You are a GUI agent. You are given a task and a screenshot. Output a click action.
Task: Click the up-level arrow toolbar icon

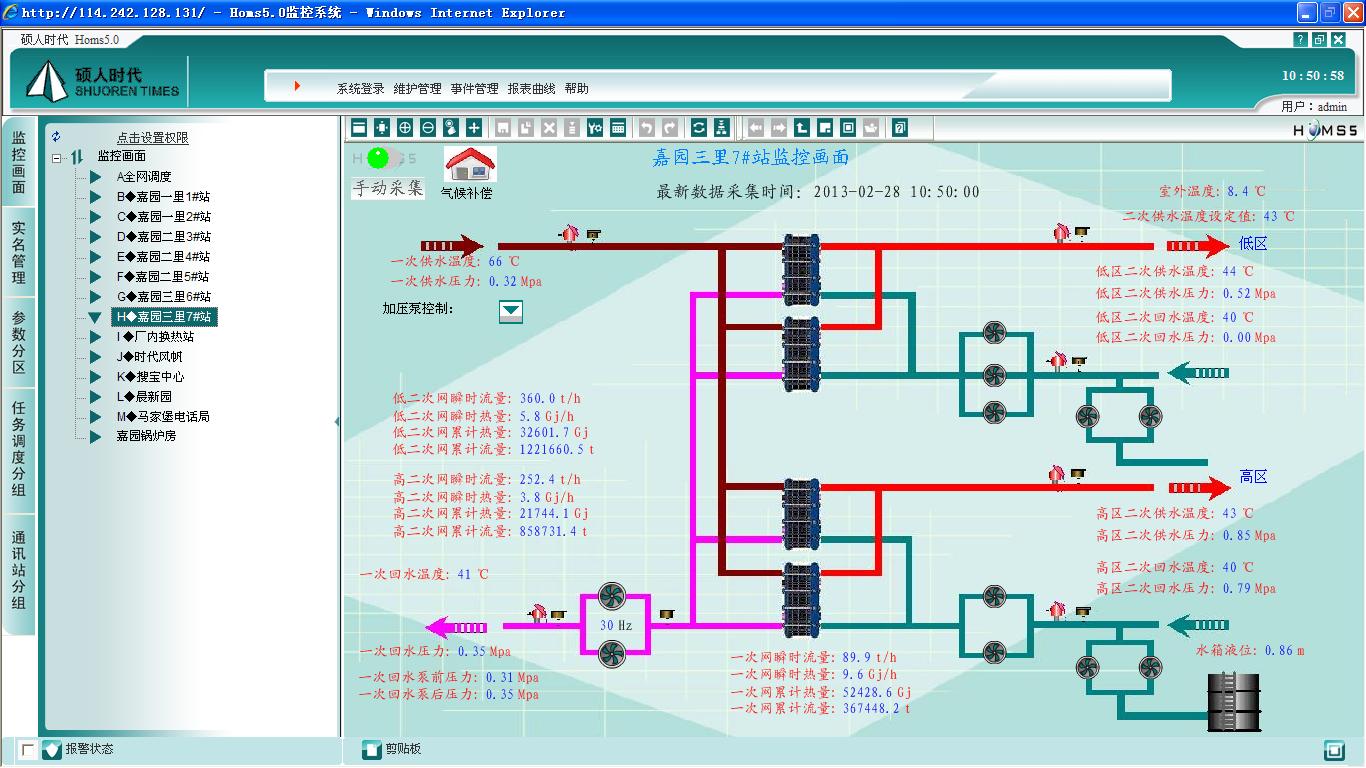click(x=802, y=128)
